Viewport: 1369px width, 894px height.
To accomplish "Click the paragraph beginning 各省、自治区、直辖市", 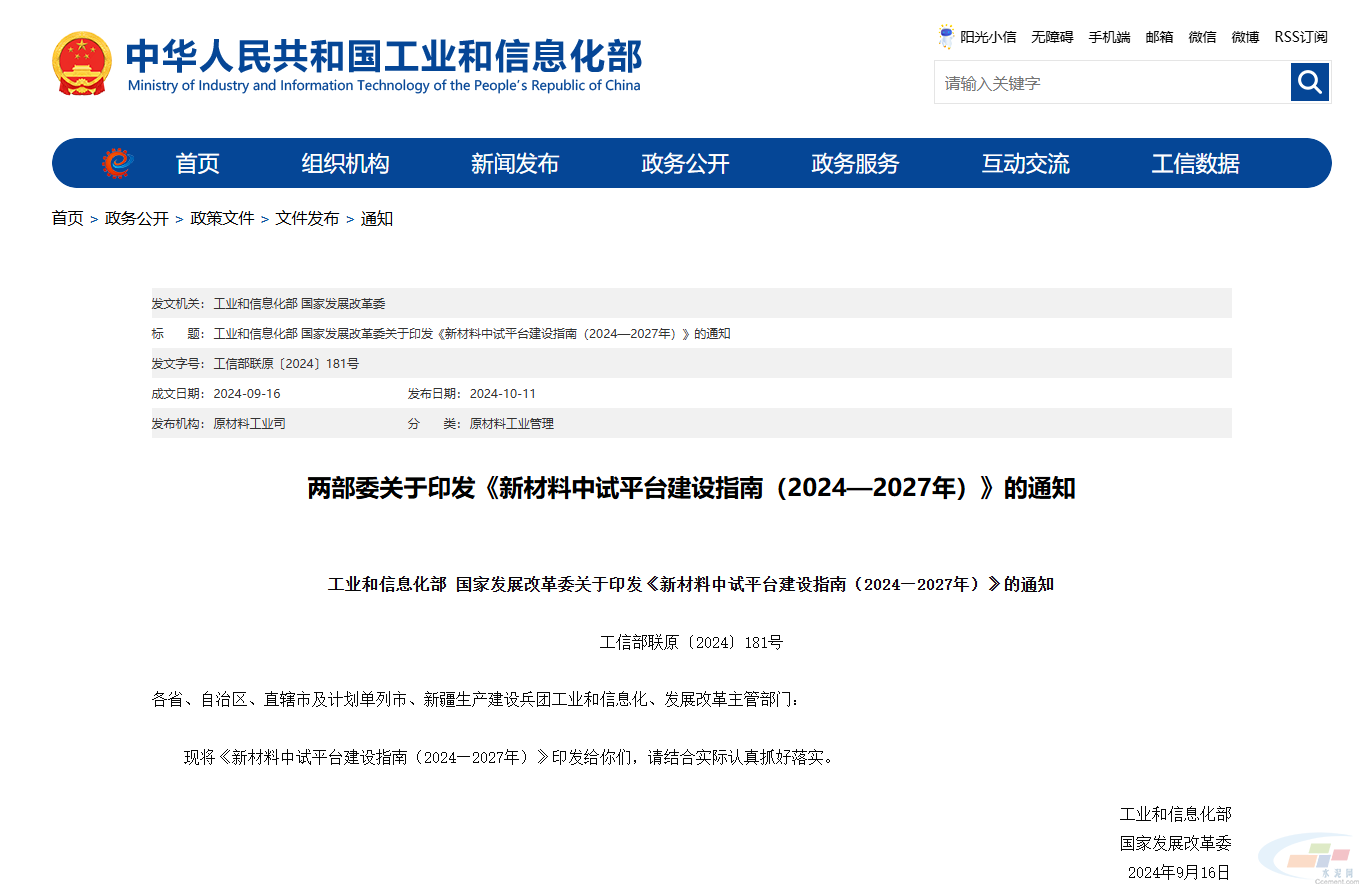I will (x=476, y=700).
